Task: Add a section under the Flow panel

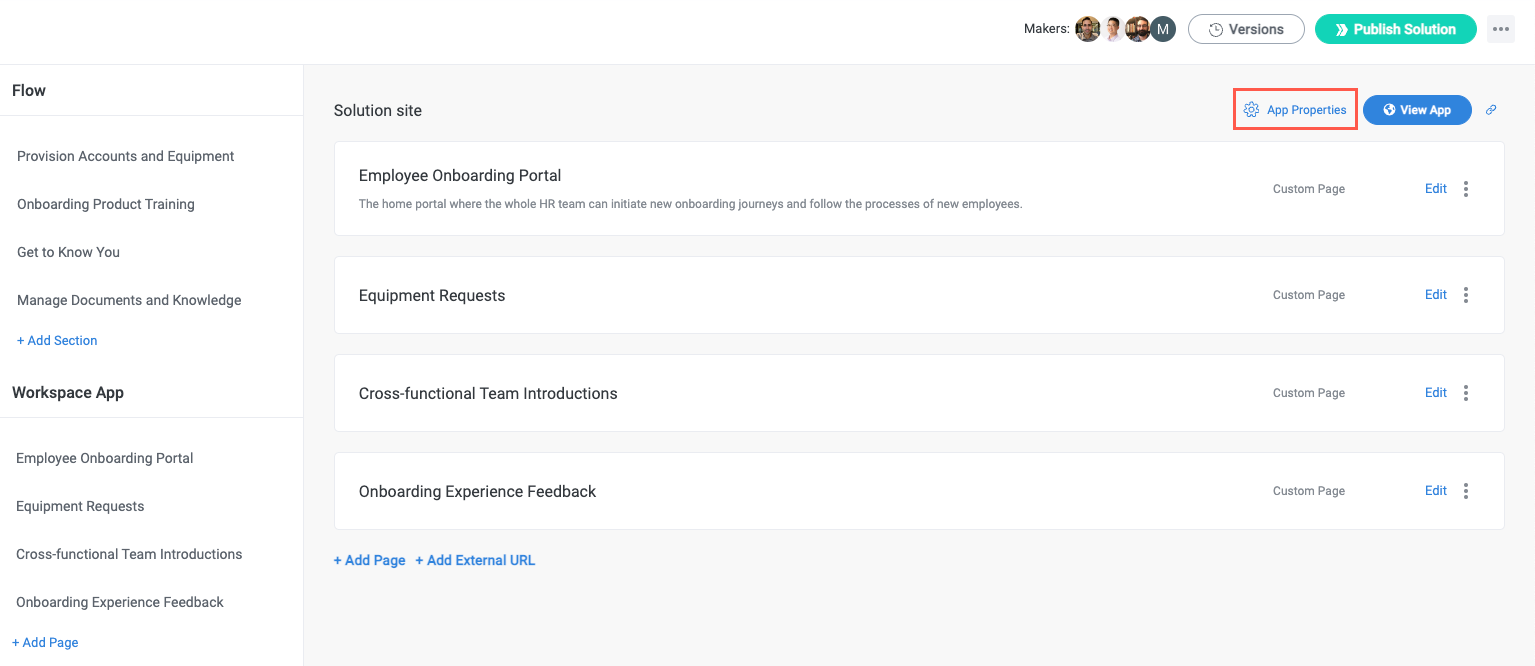Action: (x=57, y=340)
